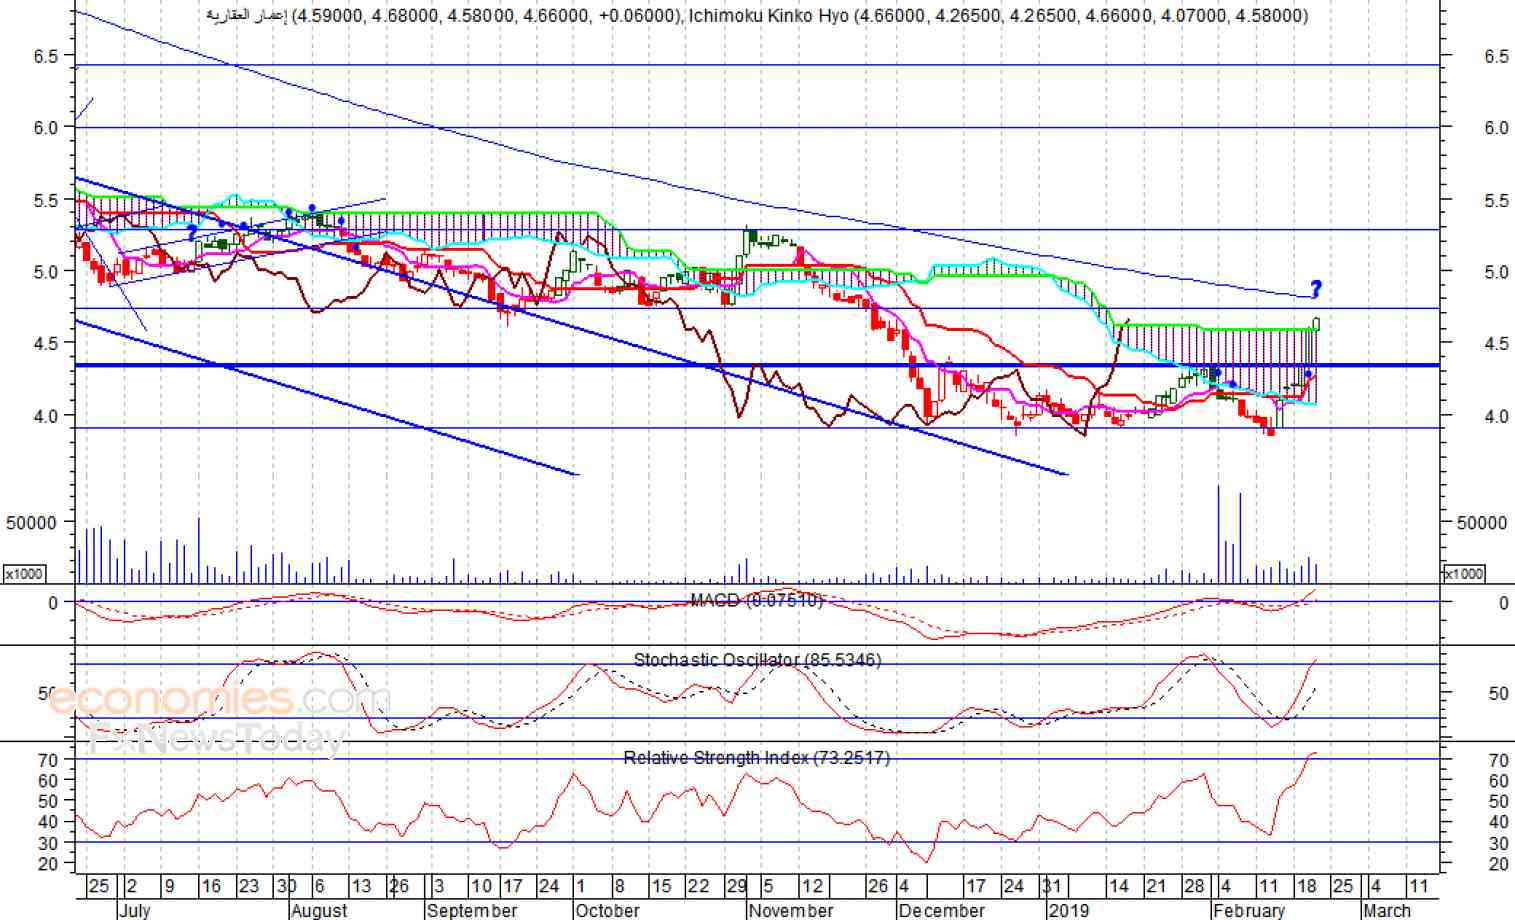Click the latest green candle near 4.66
Viewport: 1515px width, 920px height.
coord(1317,323)
